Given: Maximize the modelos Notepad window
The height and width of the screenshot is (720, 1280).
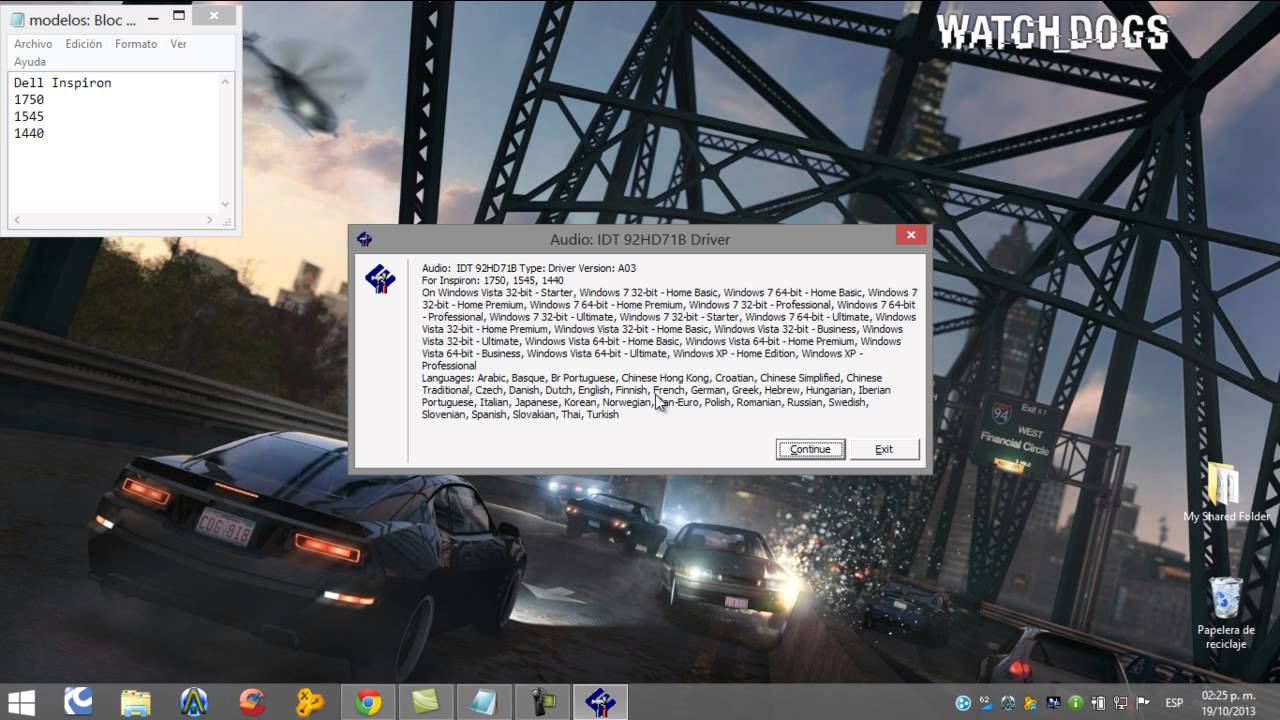Looking at the screenshot, I should pos(178,17).
